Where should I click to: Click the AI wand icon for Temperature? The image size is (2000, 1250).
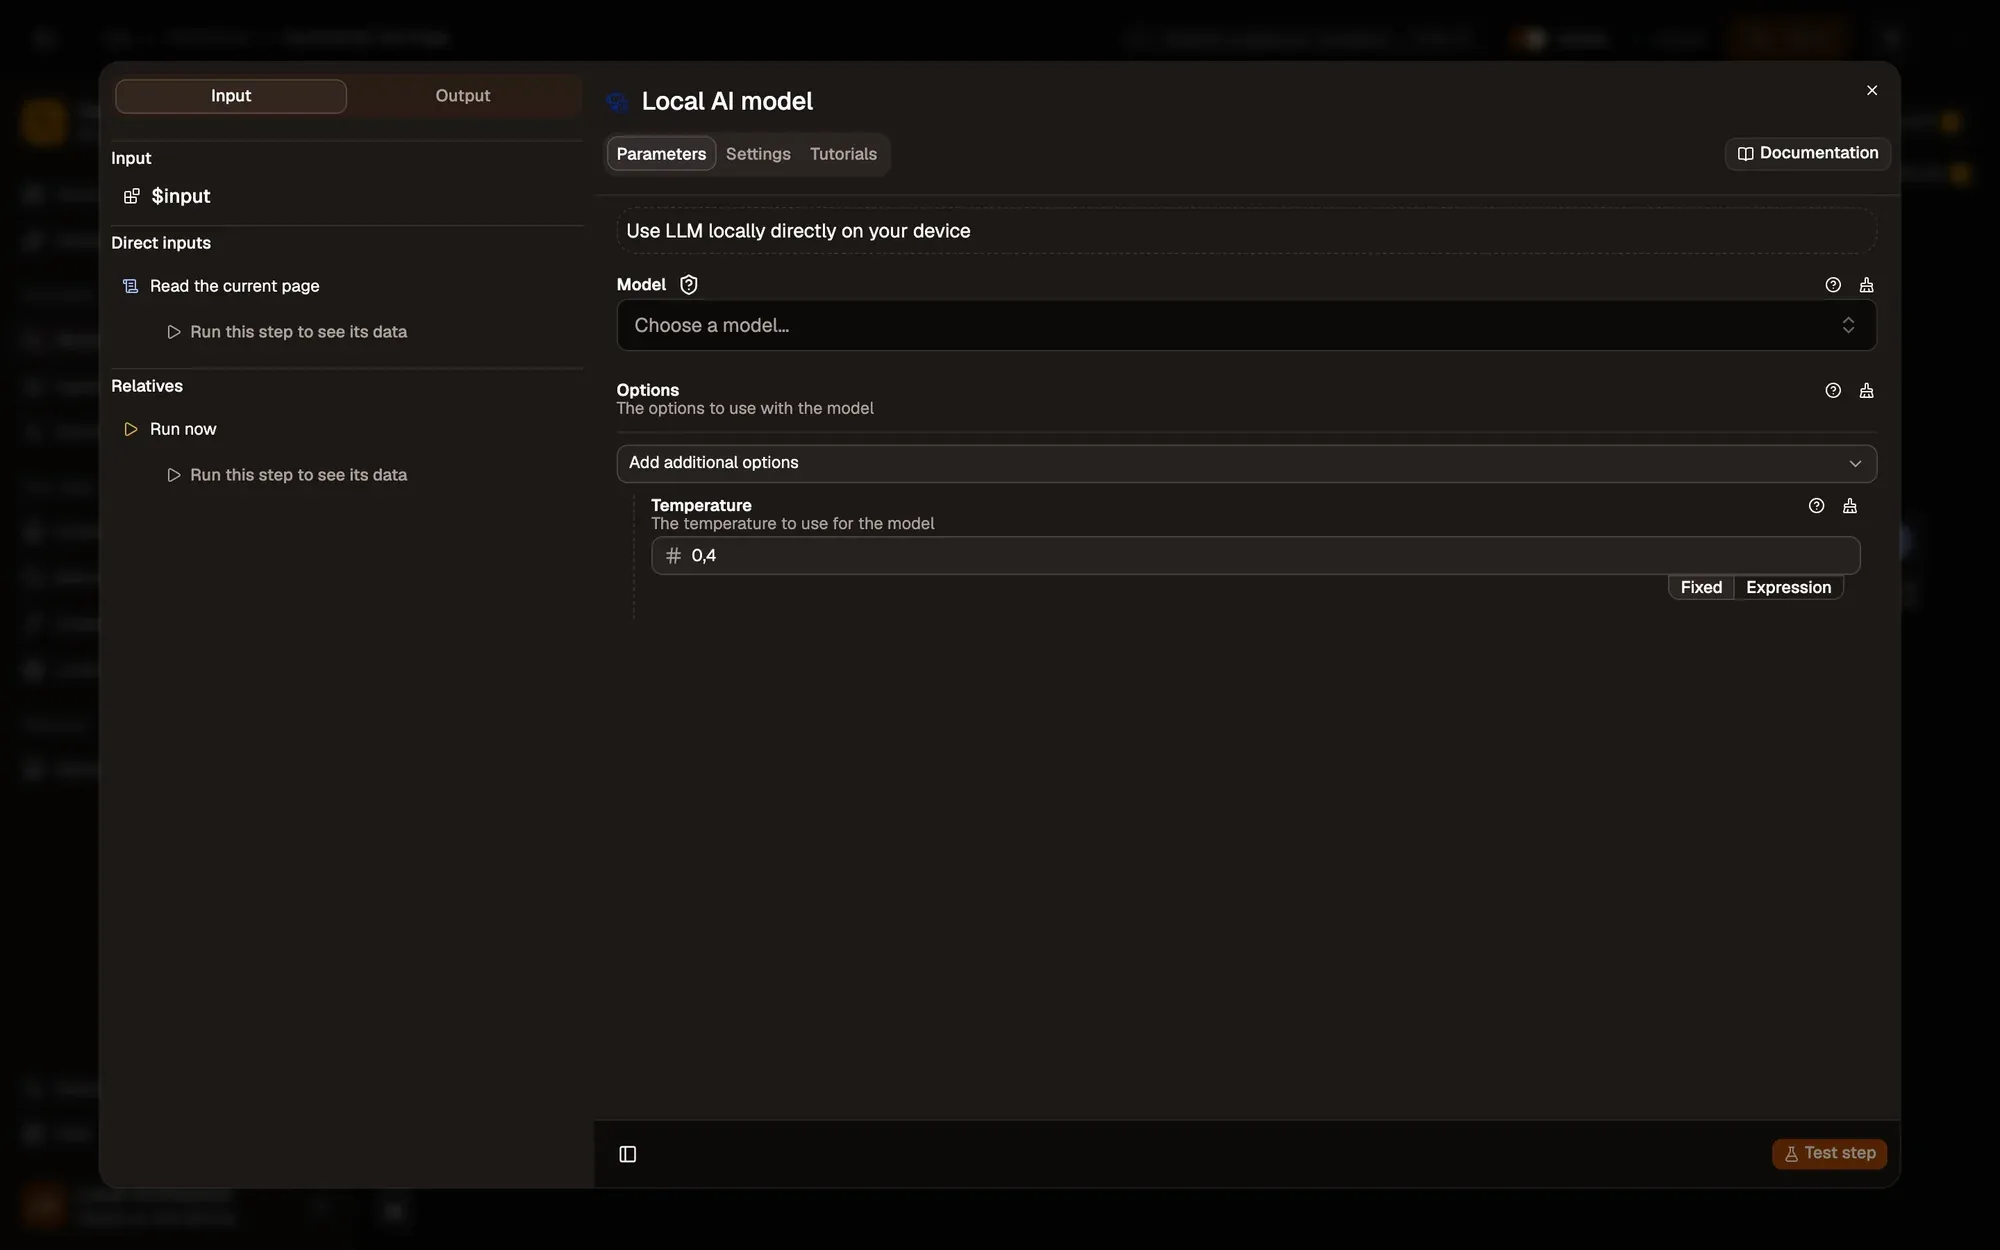point(1850,506)
